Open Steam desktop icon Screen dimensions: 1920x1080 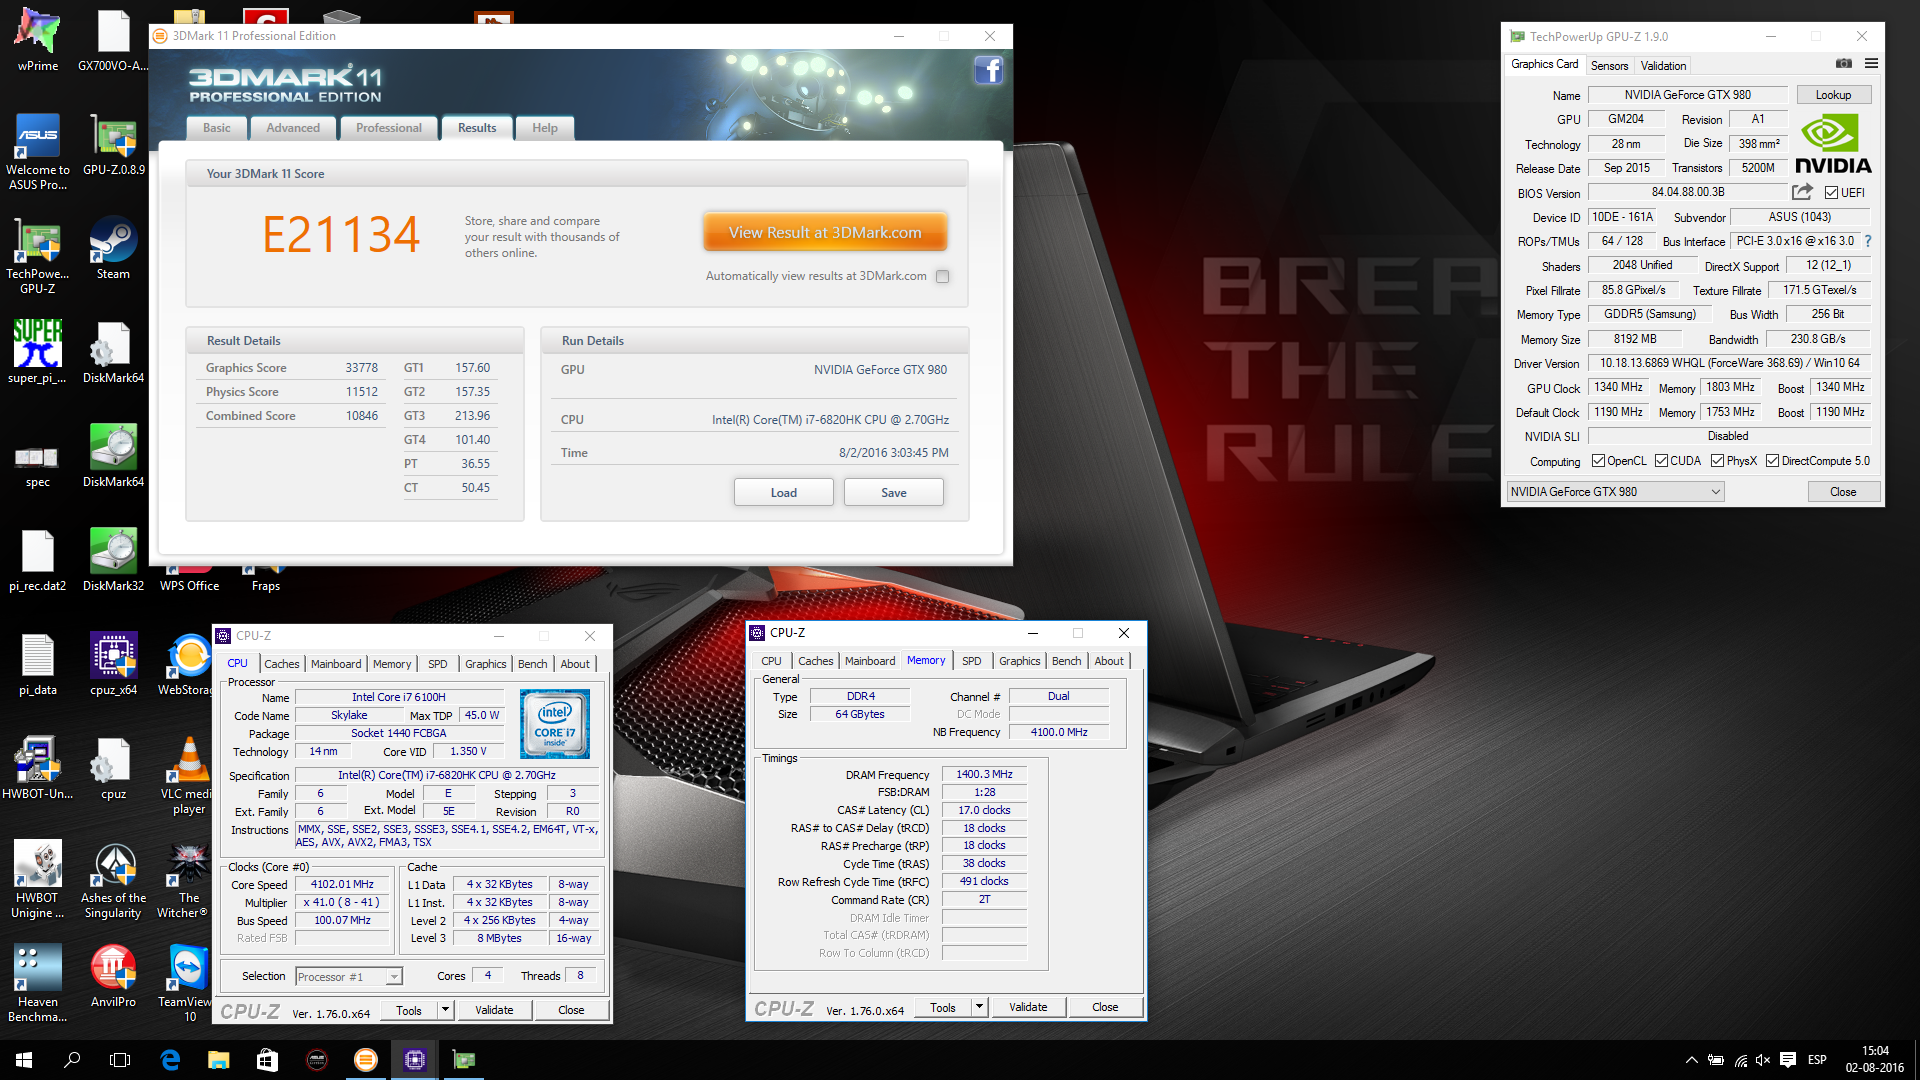113,248
